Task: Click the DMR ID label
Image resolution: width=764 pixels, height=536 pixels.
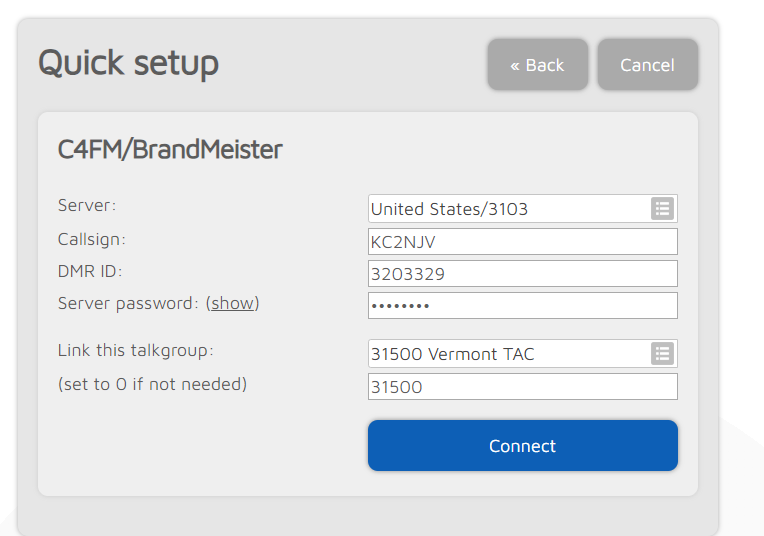Action: coord(90,271)
